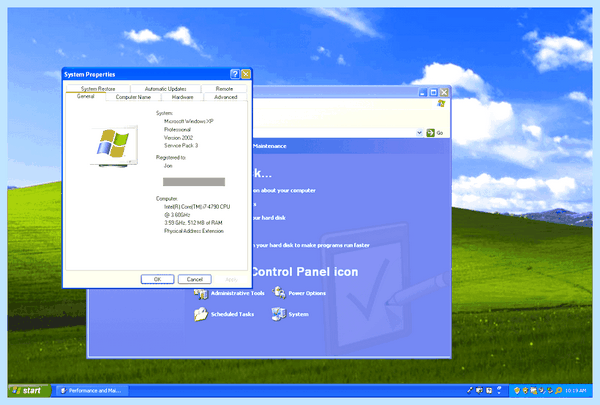Select the General tab

click(85, 96)
